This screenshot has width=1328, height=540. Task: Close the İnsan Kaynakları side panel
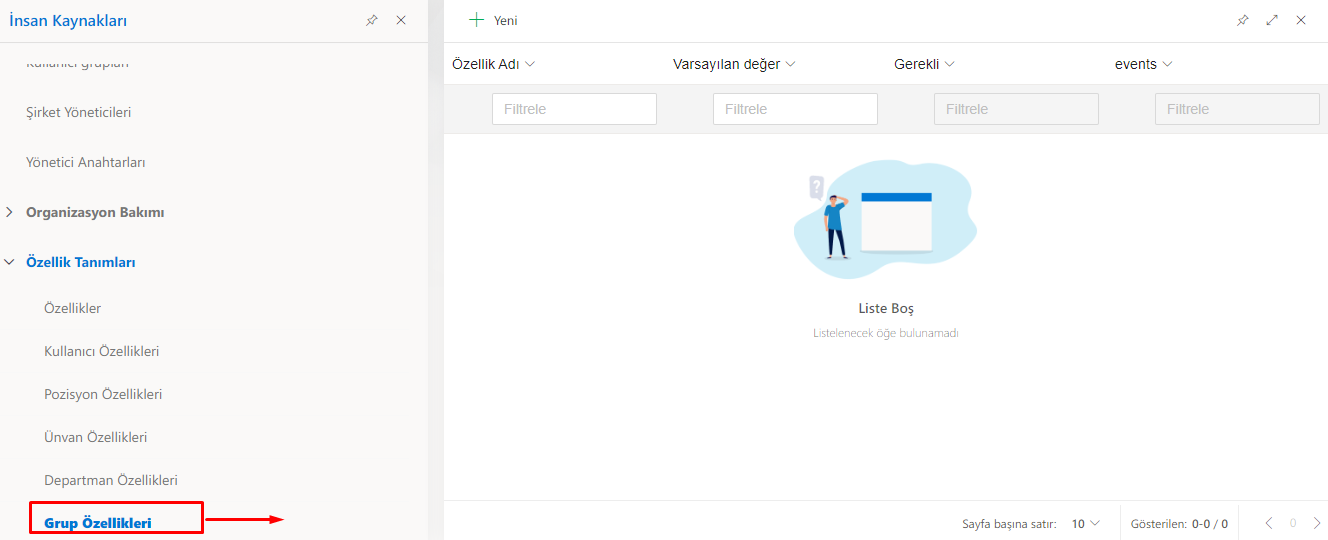click(x=401, y=20)
